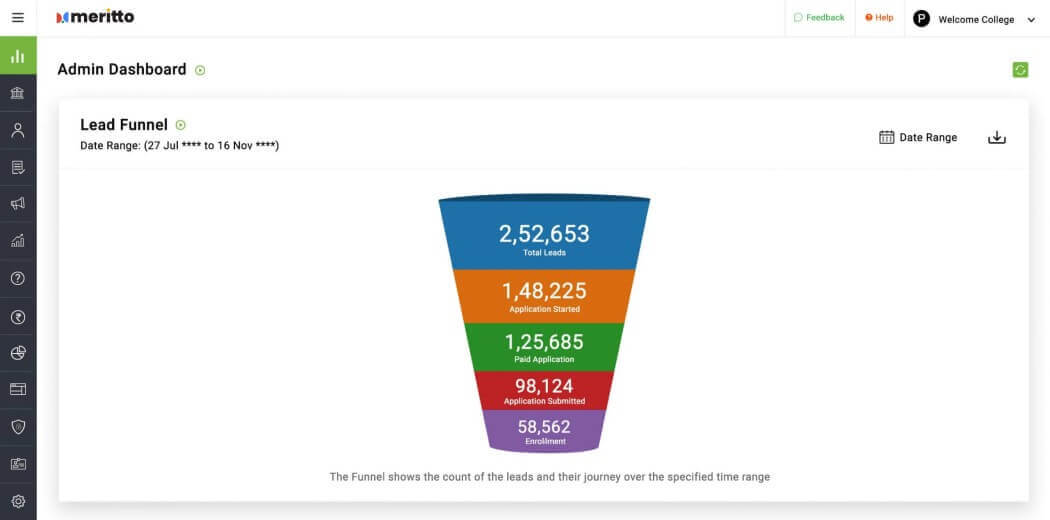
Task: Open the question mark sidebar icon
Action: [x=18, y=278]
